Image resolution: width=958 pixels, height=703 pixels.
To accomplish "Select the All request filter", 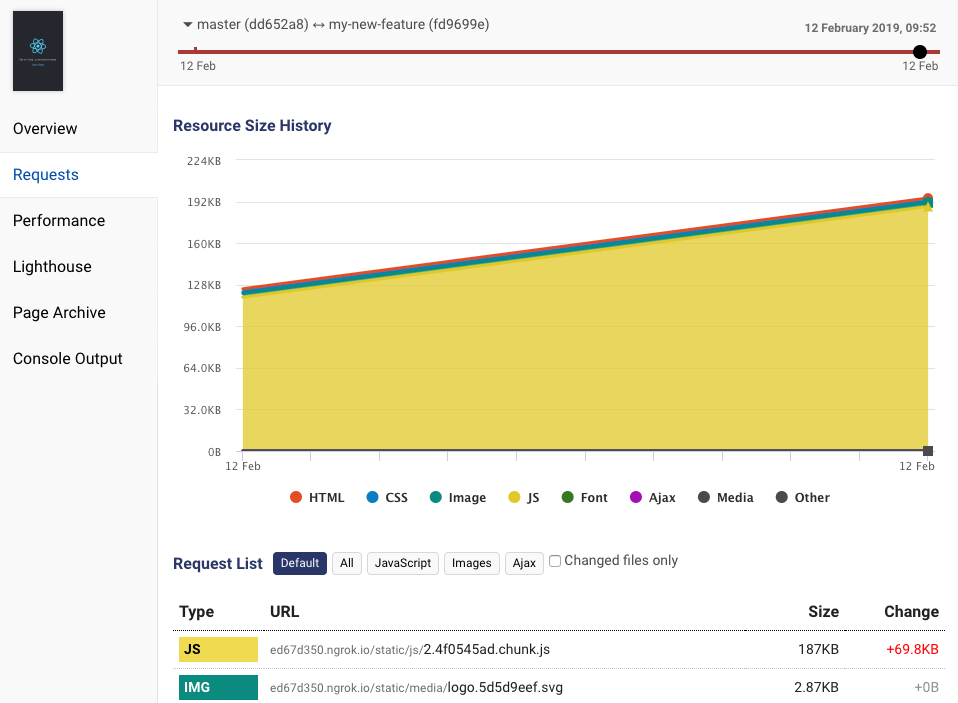I will [x=347, y=563].
